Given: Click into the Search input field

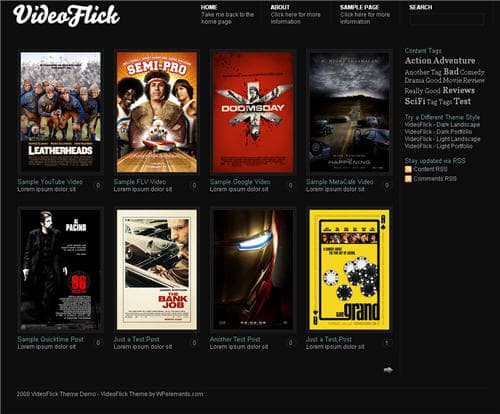Looking at the screenshot, I should (x=447, y=19).
